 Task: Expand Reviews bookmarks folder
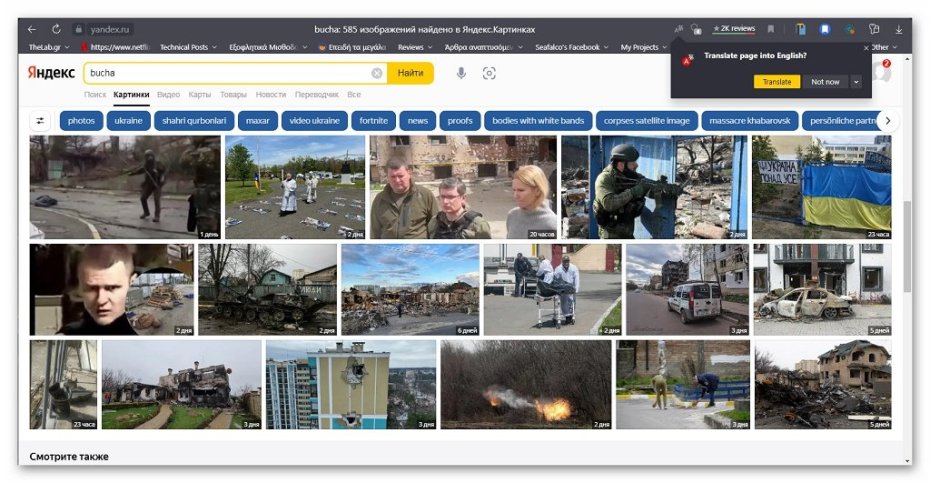pyautogui.click(x=415, y=47)
